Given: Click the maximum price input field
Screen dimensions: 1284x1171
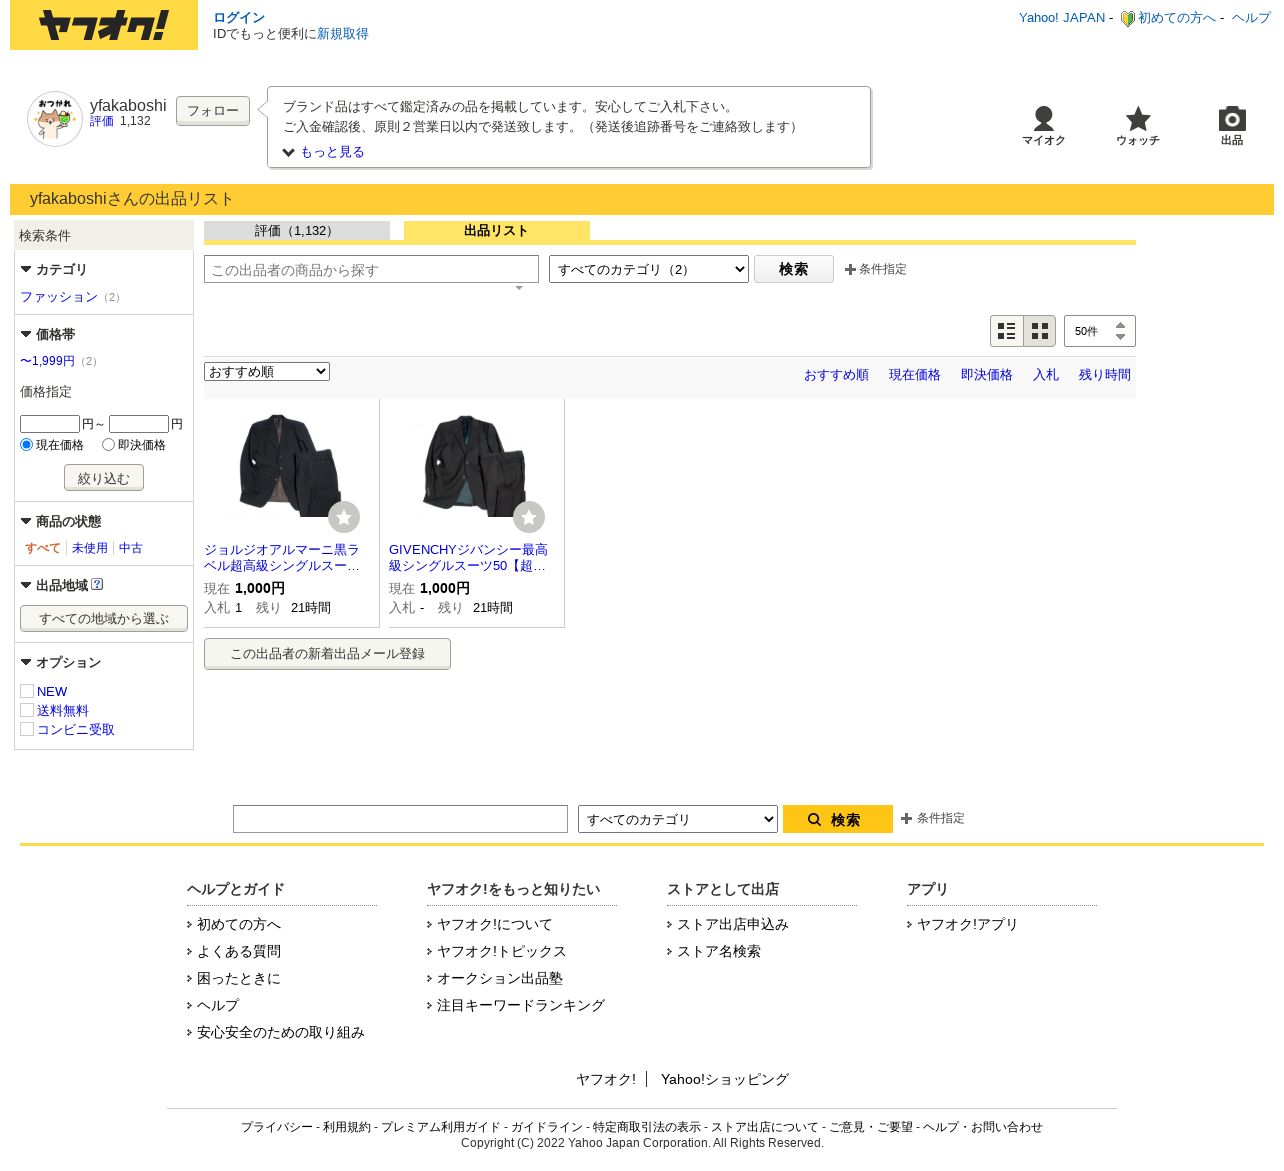Looking at the screenshot, I should [x=139, y=424].
